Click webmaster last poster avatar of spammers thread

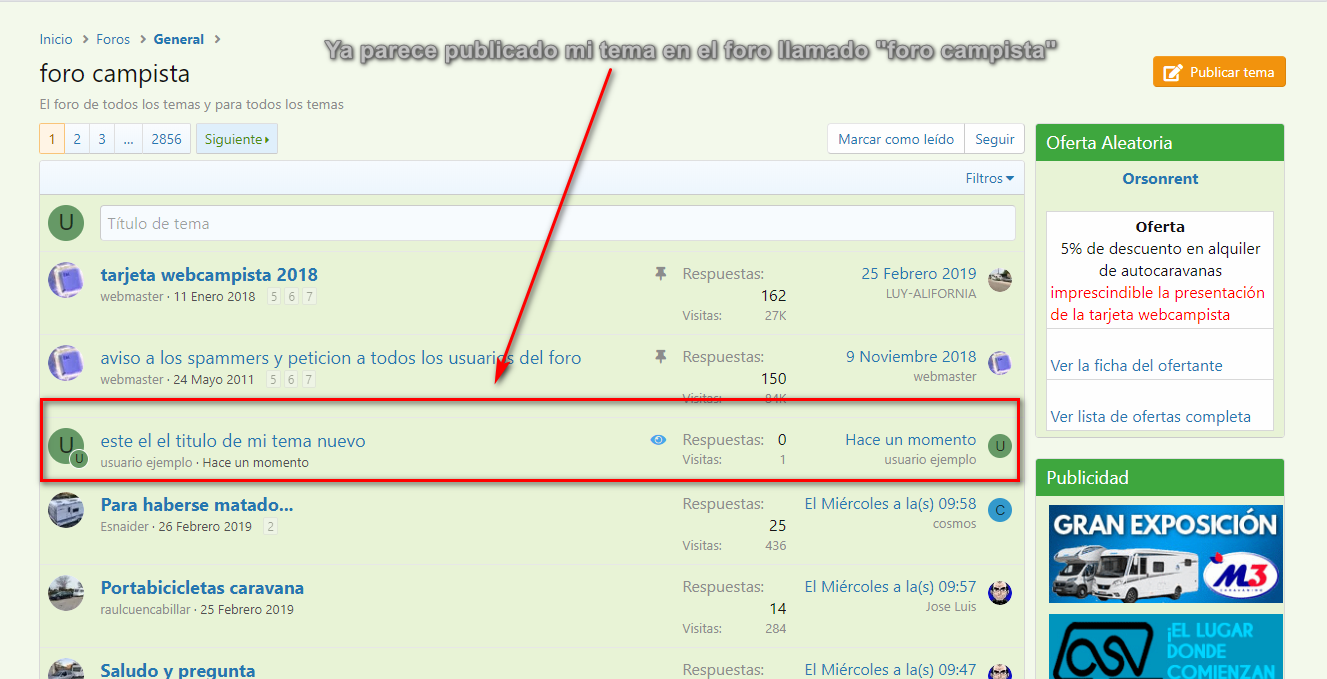pos(1000,363)
